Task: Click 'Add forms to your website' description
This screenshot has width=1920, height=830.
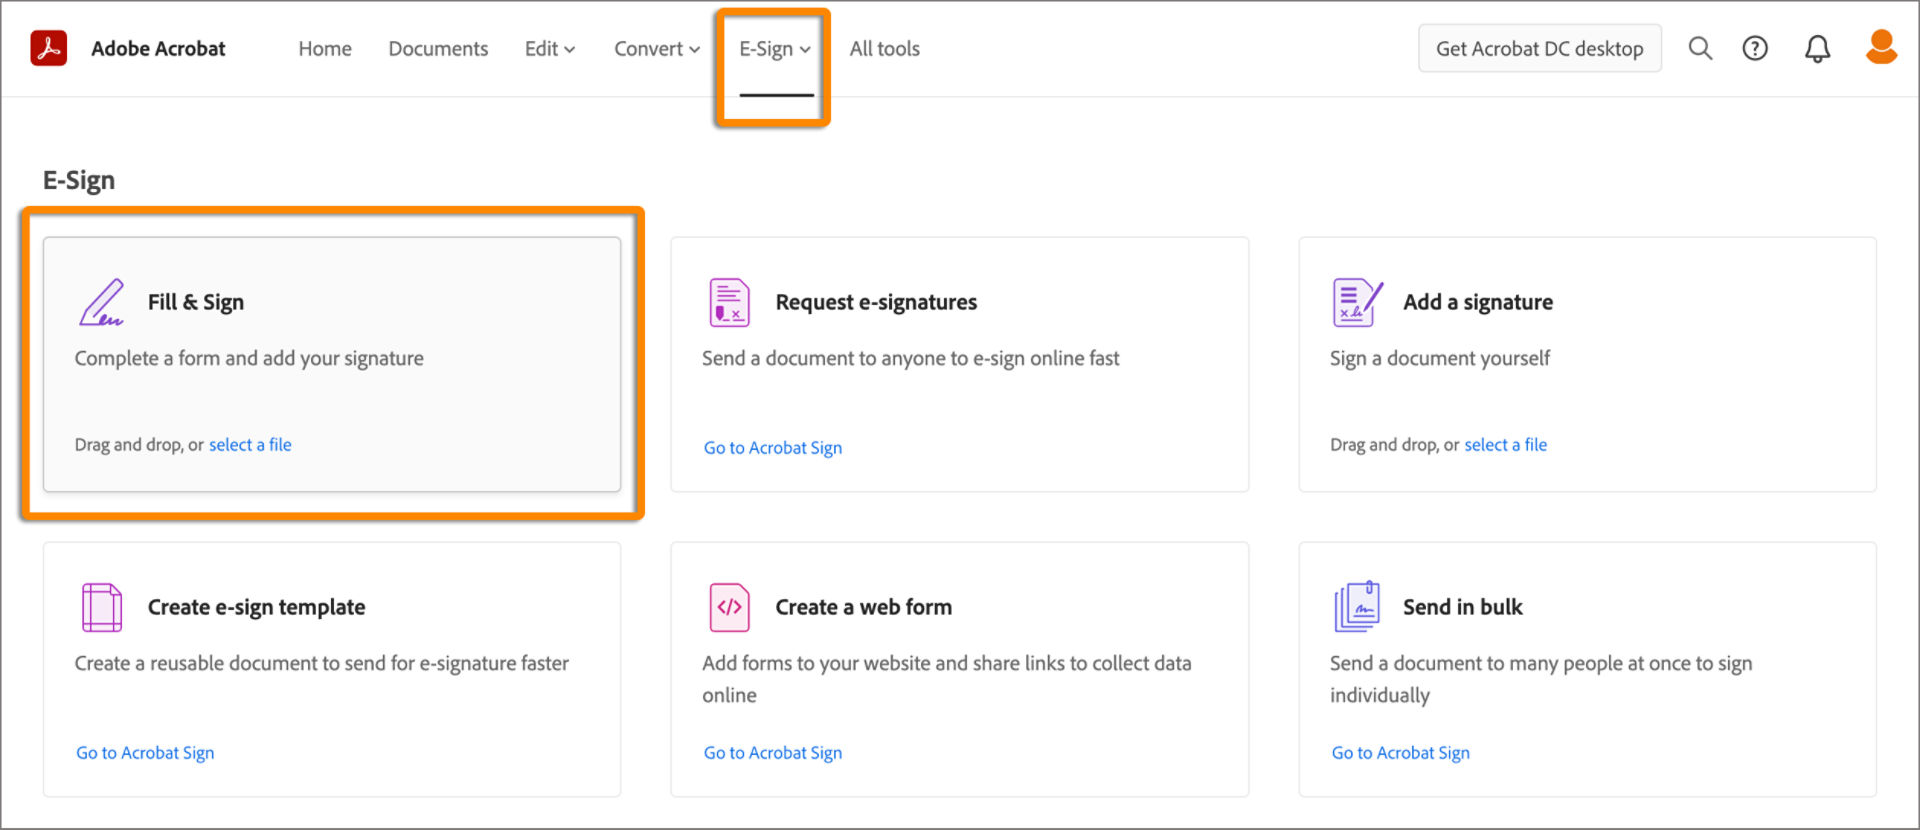Action: tap(946, 679)
